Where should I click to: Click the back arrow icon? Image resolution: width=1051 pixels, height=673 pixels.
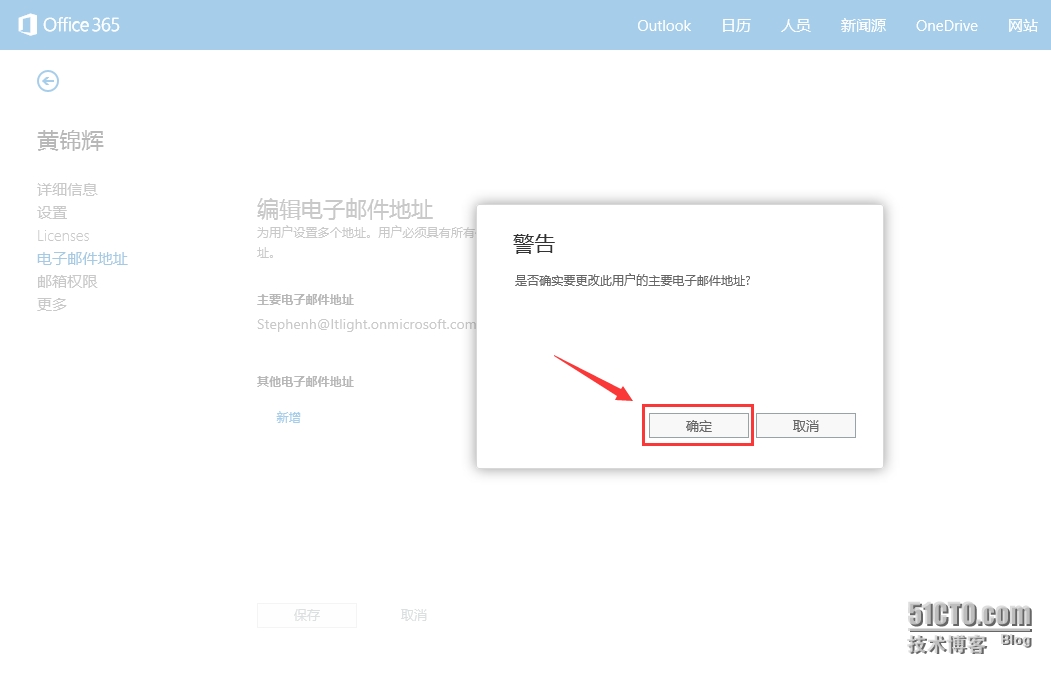pos(48,81)
